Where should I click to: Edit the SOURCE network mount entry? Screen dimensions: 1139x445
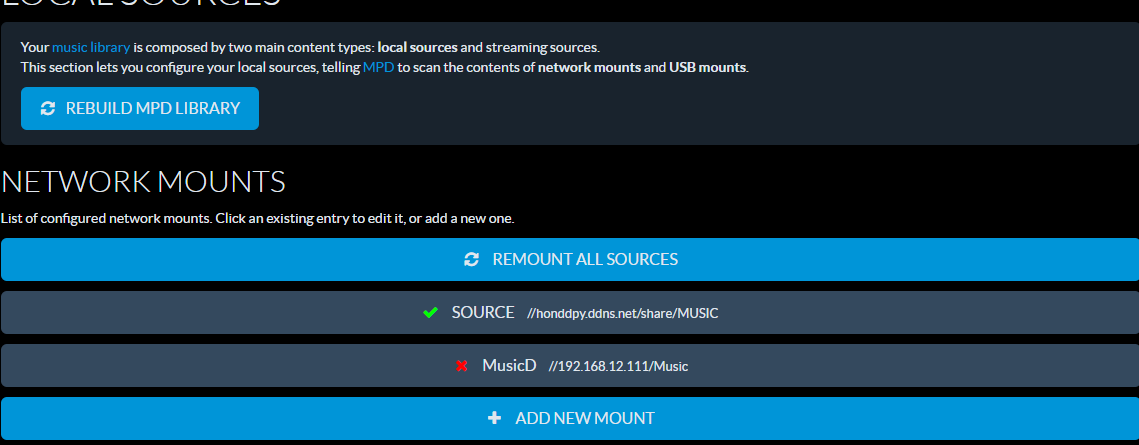(570, 313)
